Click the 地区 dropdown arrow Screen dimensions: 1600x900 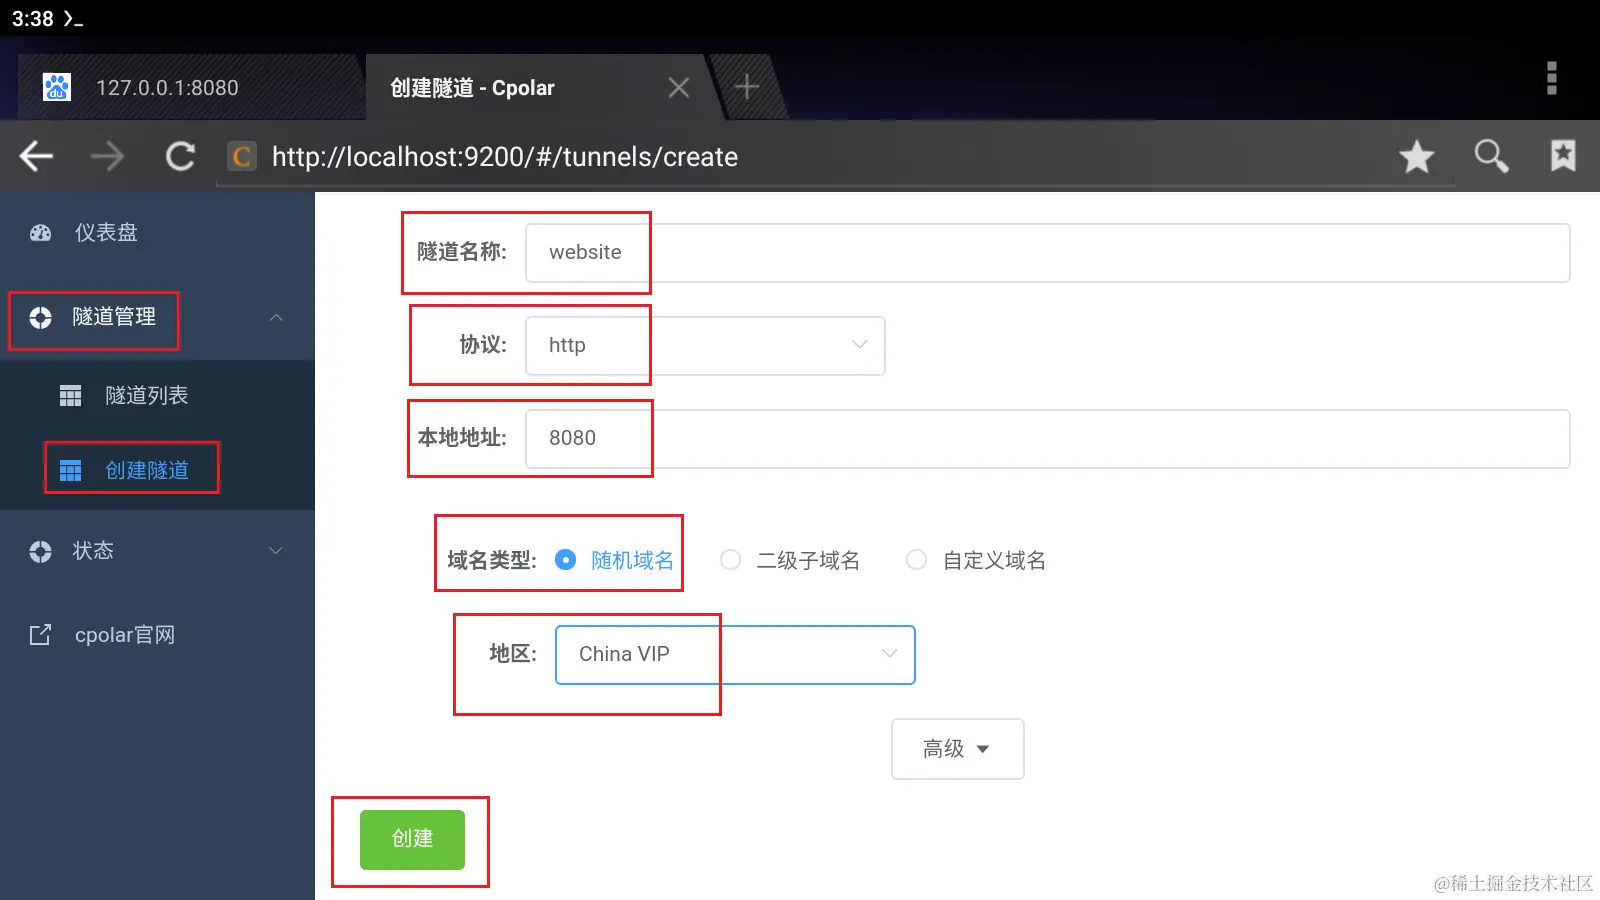pyautogui.click(x=889, y=654)
